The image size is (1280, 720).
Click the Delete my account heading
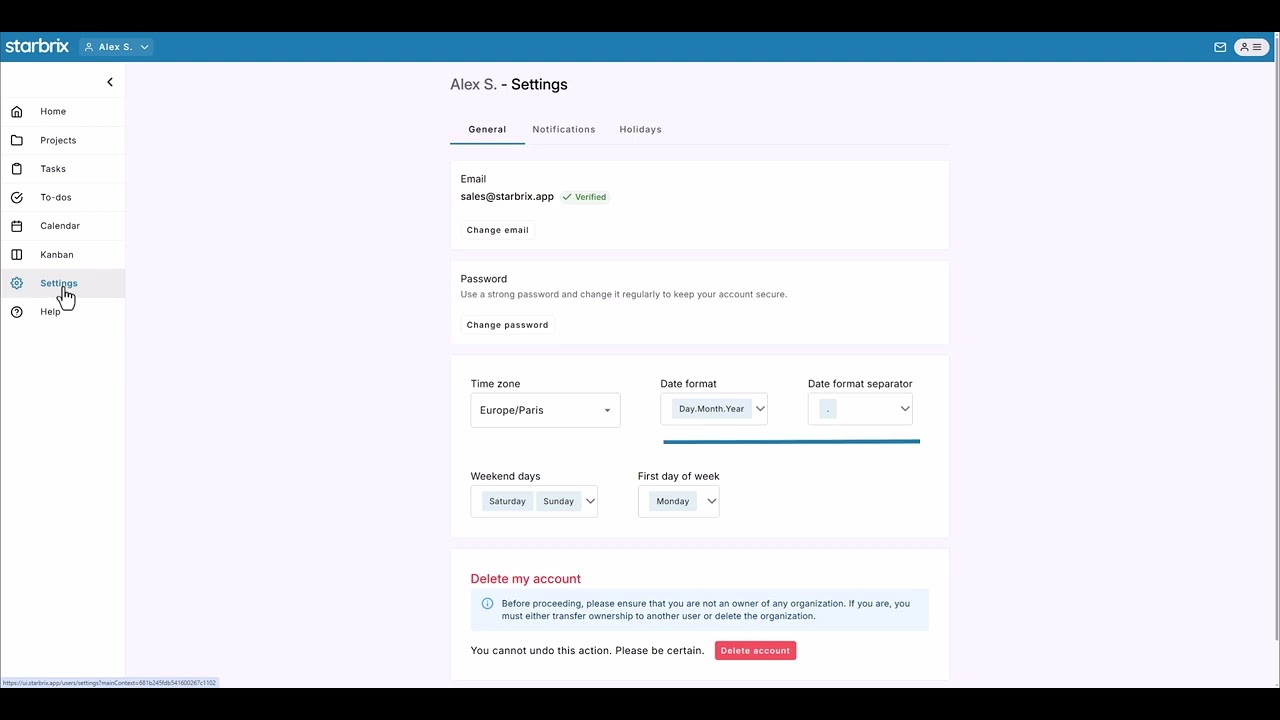click(526, 579)
